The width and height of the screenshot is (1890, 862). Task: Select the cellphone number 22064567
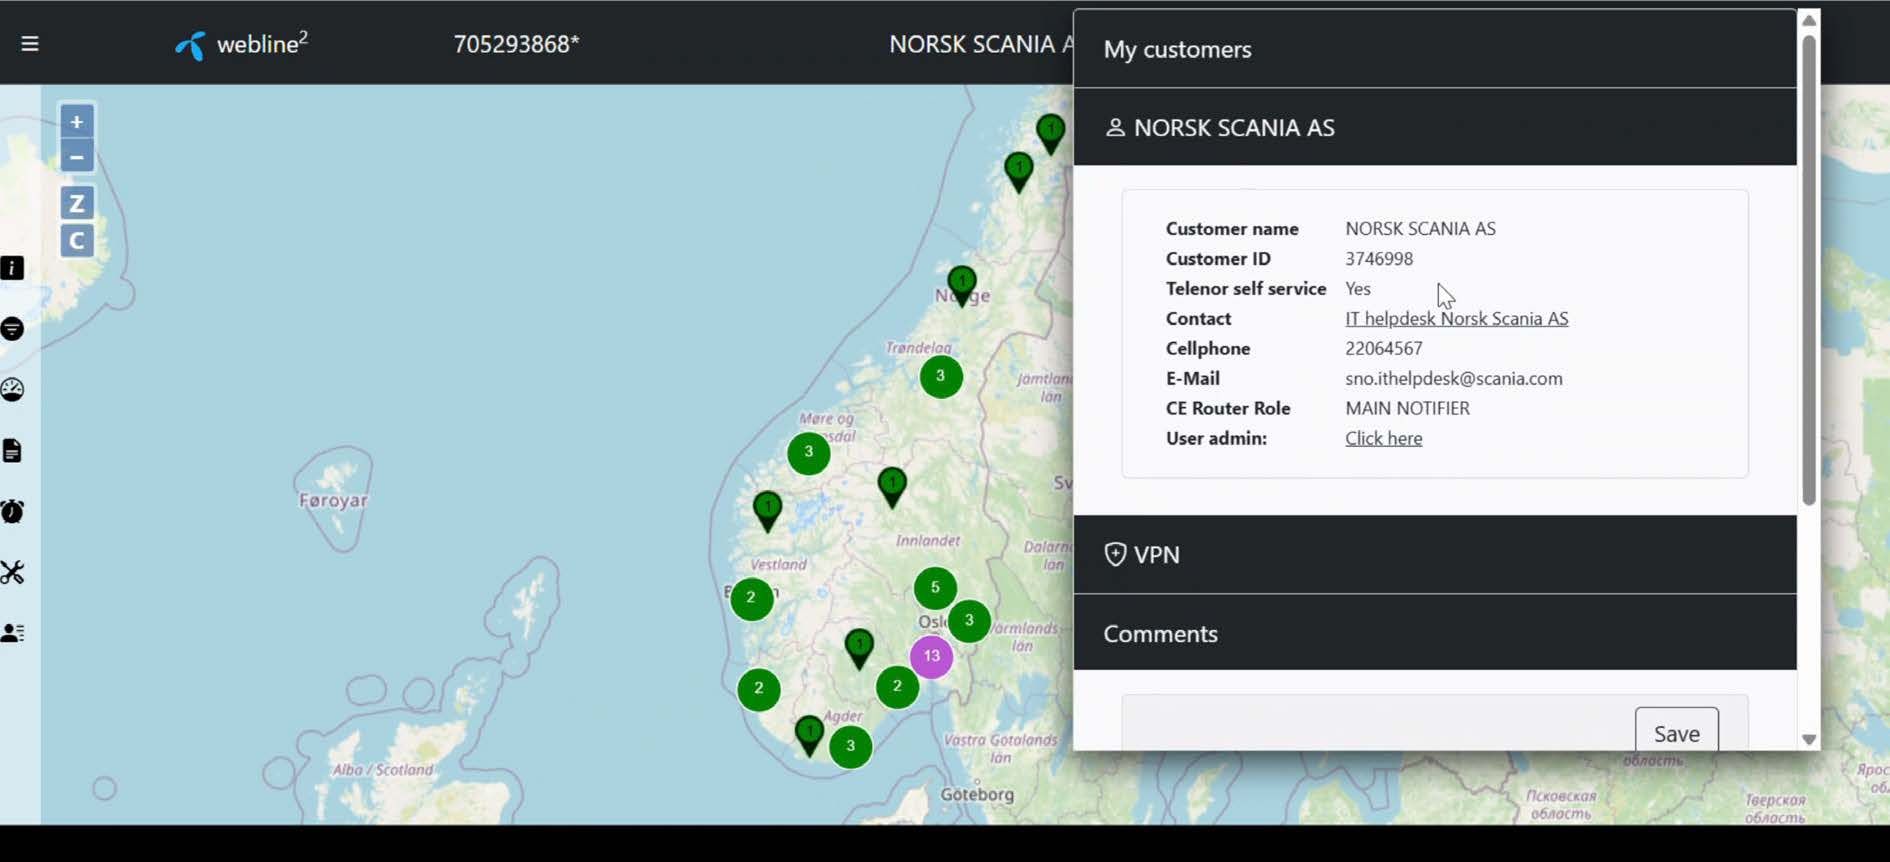point(1383,348)
